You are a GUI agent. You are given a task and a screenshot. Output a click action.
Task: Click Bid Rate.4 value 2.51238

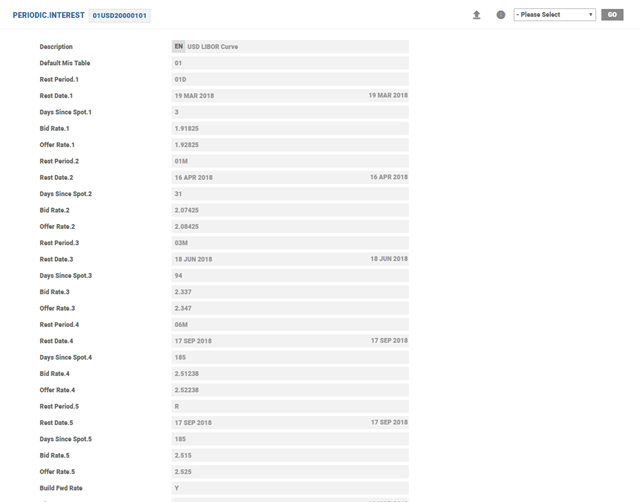[x=290, y=373]
